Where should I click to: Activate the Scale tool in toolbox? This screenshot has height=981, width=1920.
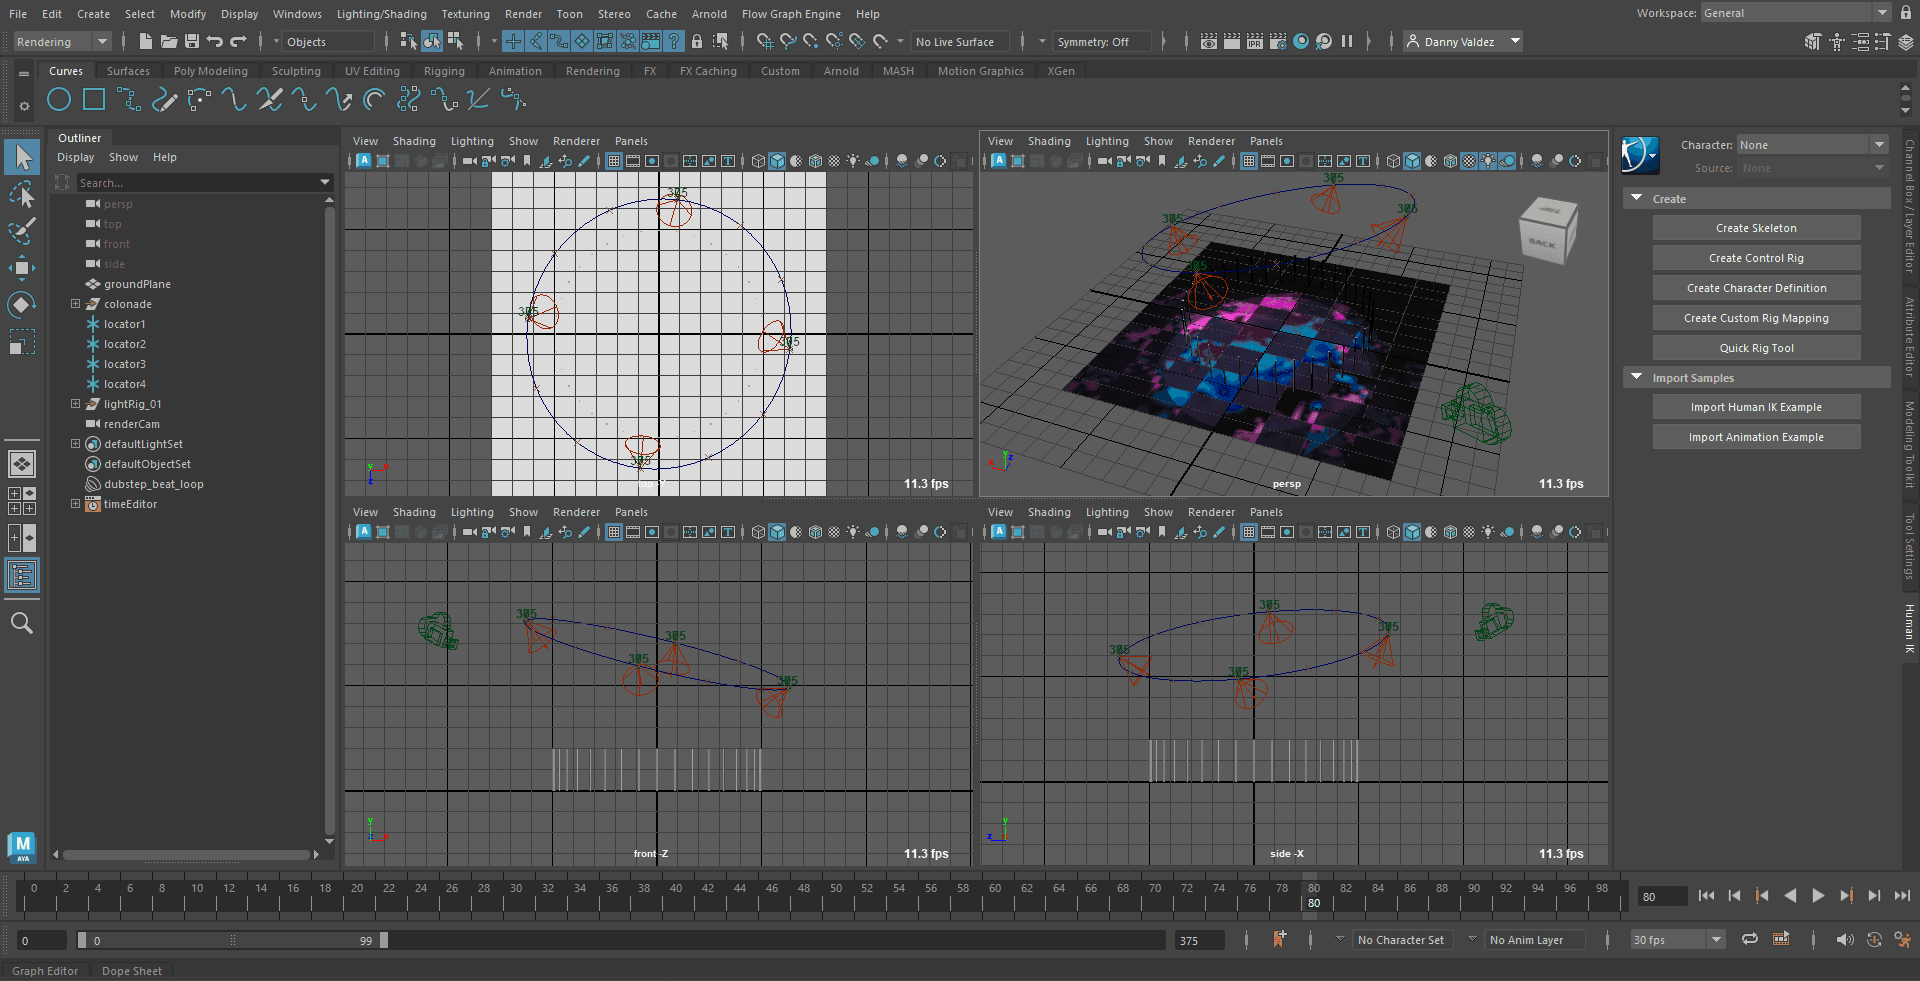tap(22, 341)
